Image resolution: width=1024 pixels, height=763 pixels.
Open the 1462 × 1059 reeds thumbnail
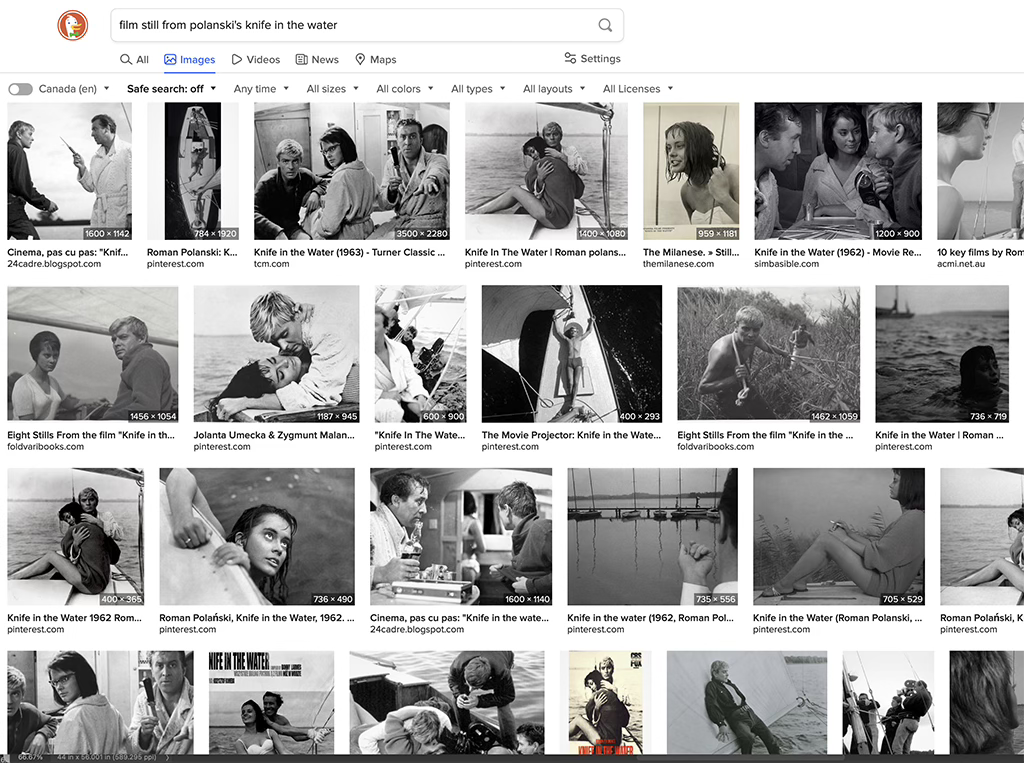769,353
